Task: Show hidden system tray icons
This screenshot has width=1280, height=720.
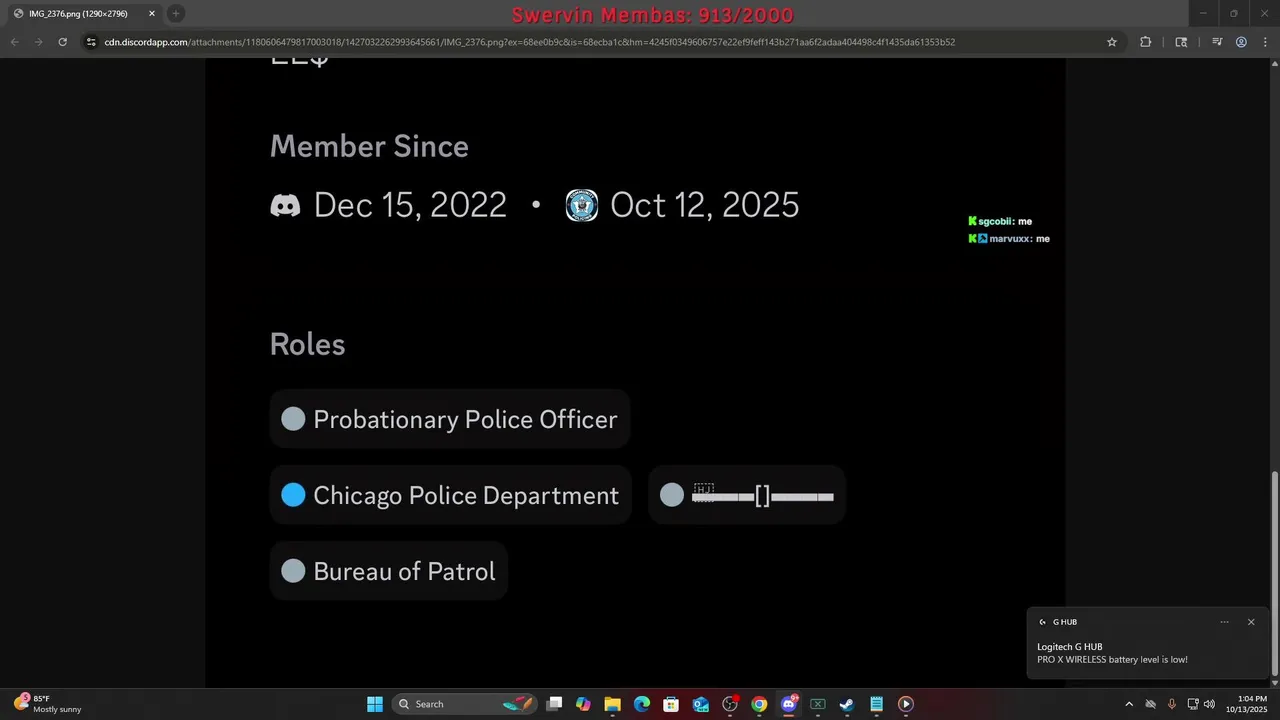Action: (1129, 704)
